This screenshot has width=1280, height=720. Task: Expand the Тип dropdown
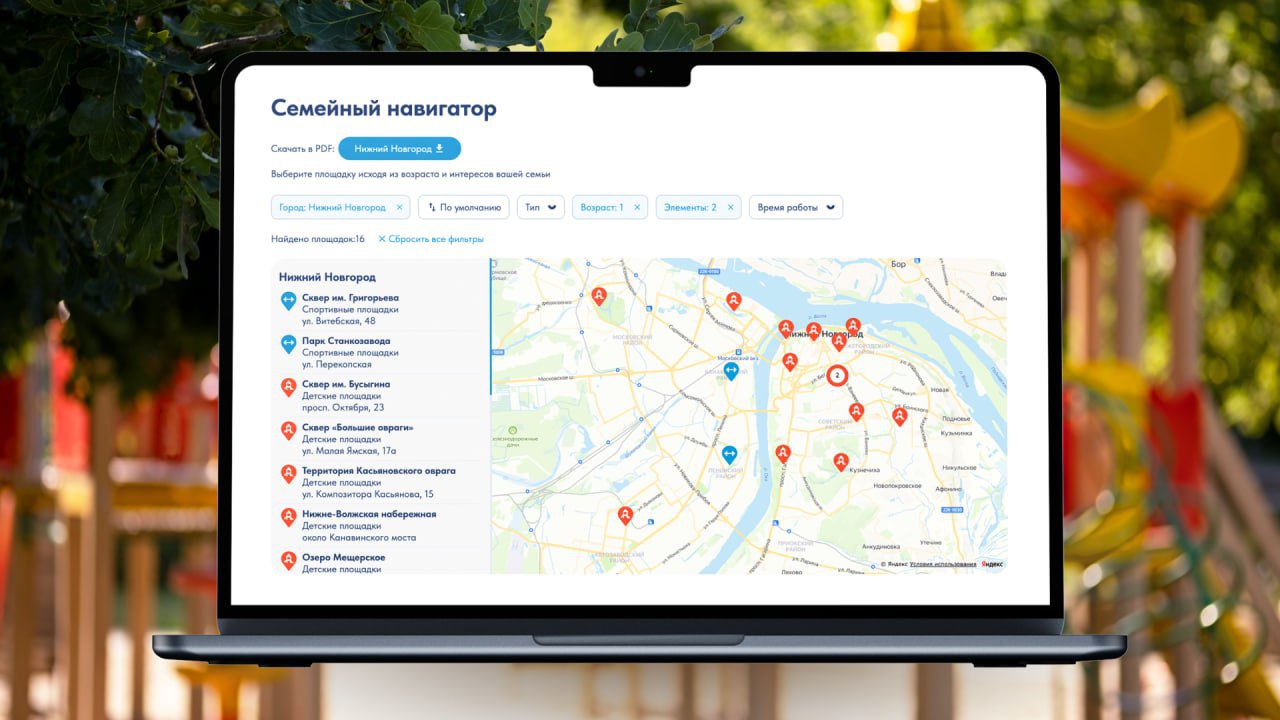540,208
